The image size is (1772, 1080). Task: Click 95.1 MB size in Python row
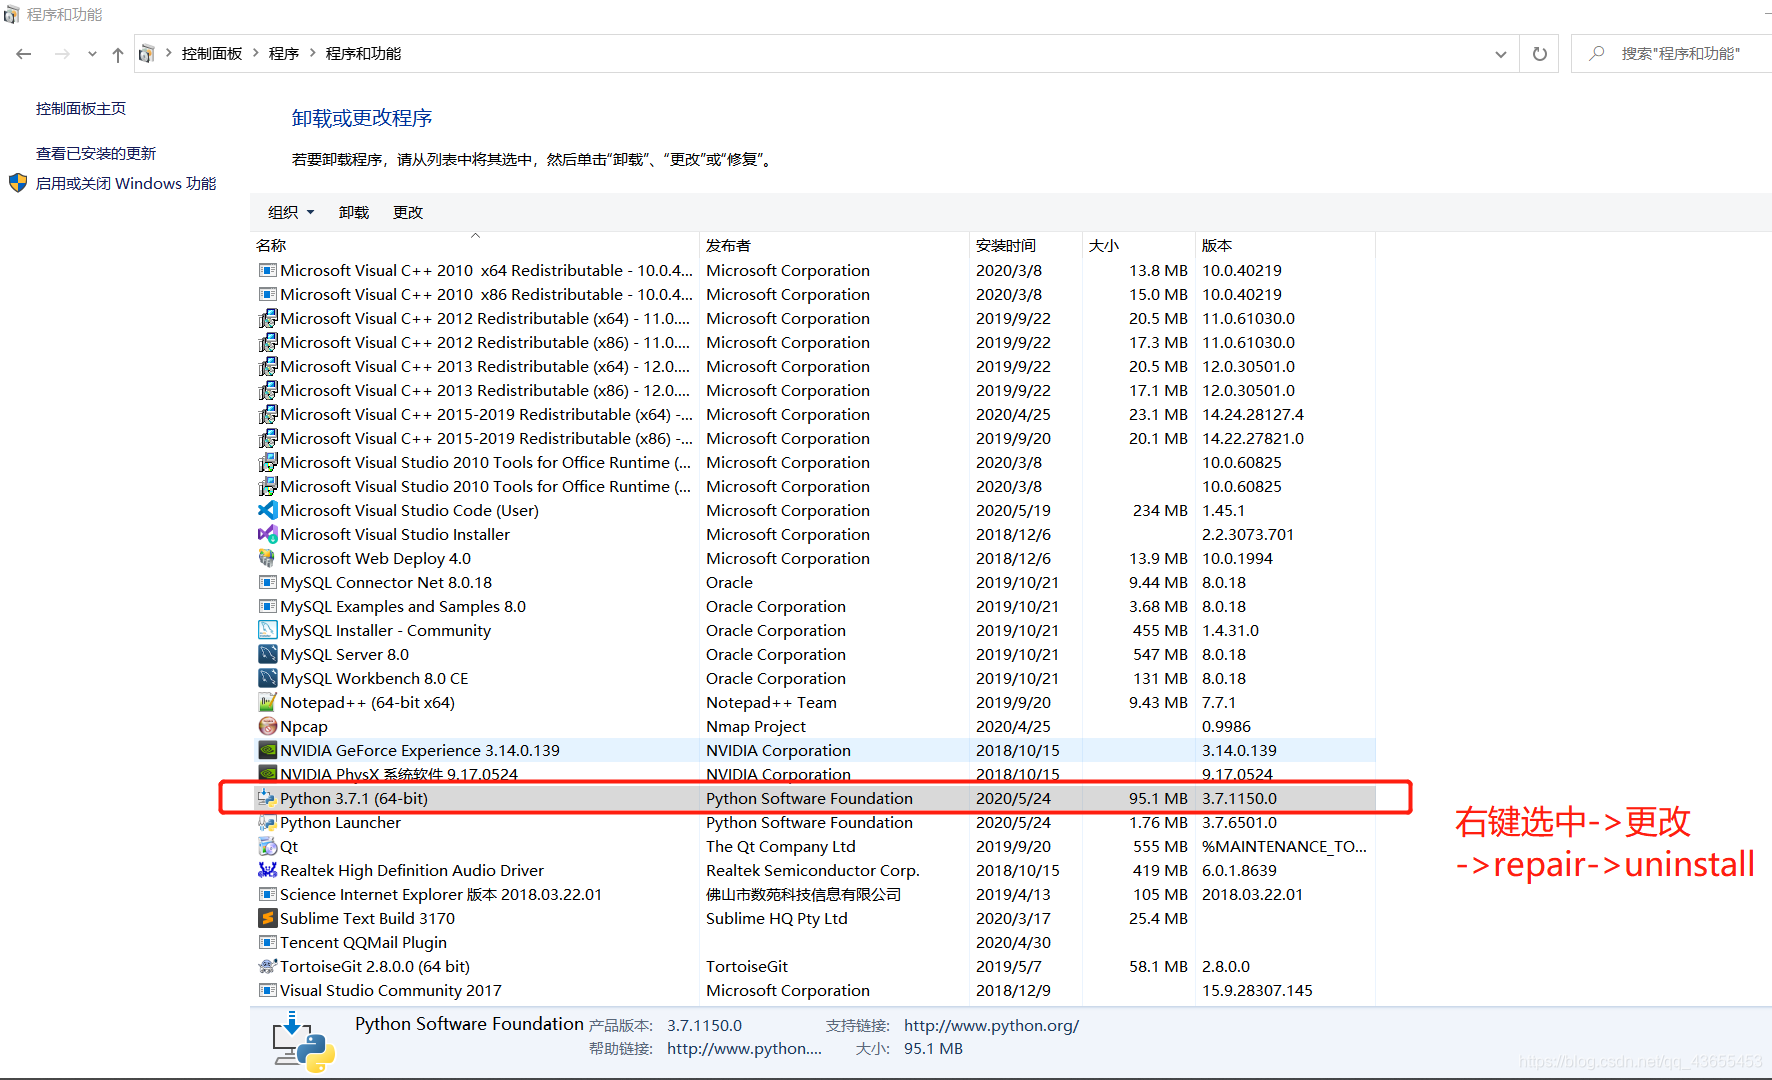click(1158, 798)
